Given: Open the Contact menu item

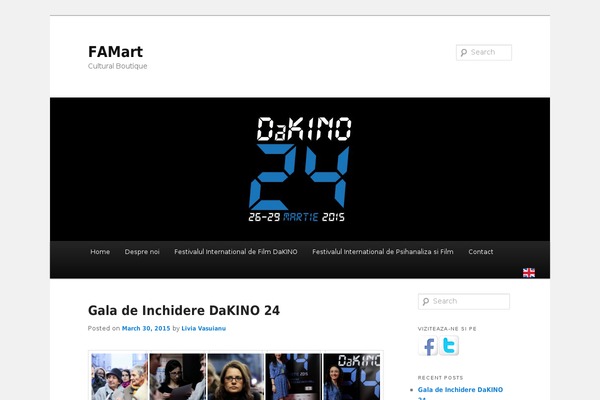Looking at the screenshot, I should click(x=481, y=252).
